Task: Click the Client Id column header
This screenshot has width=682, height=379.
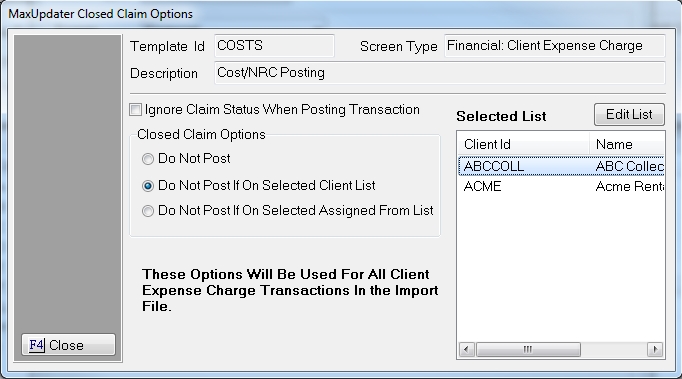Action: tap(524, 144)
